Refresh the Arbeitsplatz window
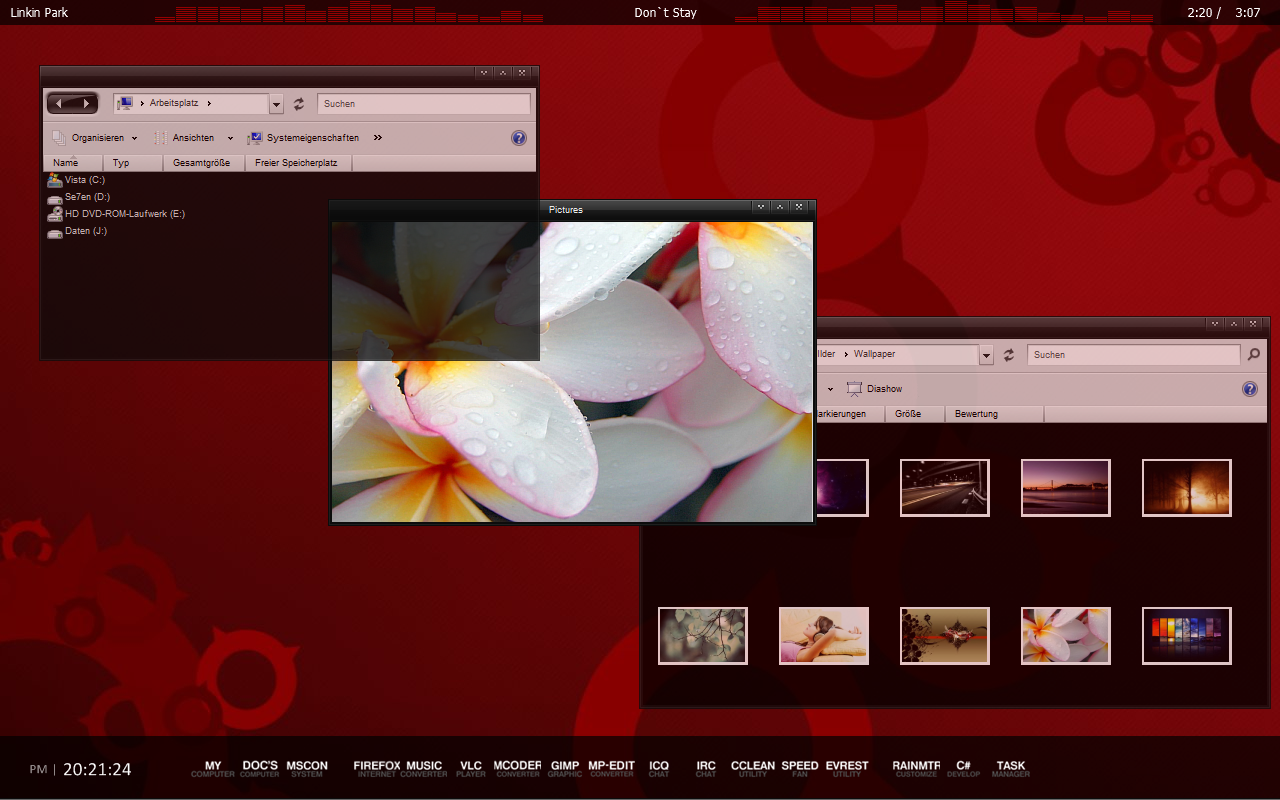Image resolution: width=1280 pixels, height=800 pixels. click(299, 104)
